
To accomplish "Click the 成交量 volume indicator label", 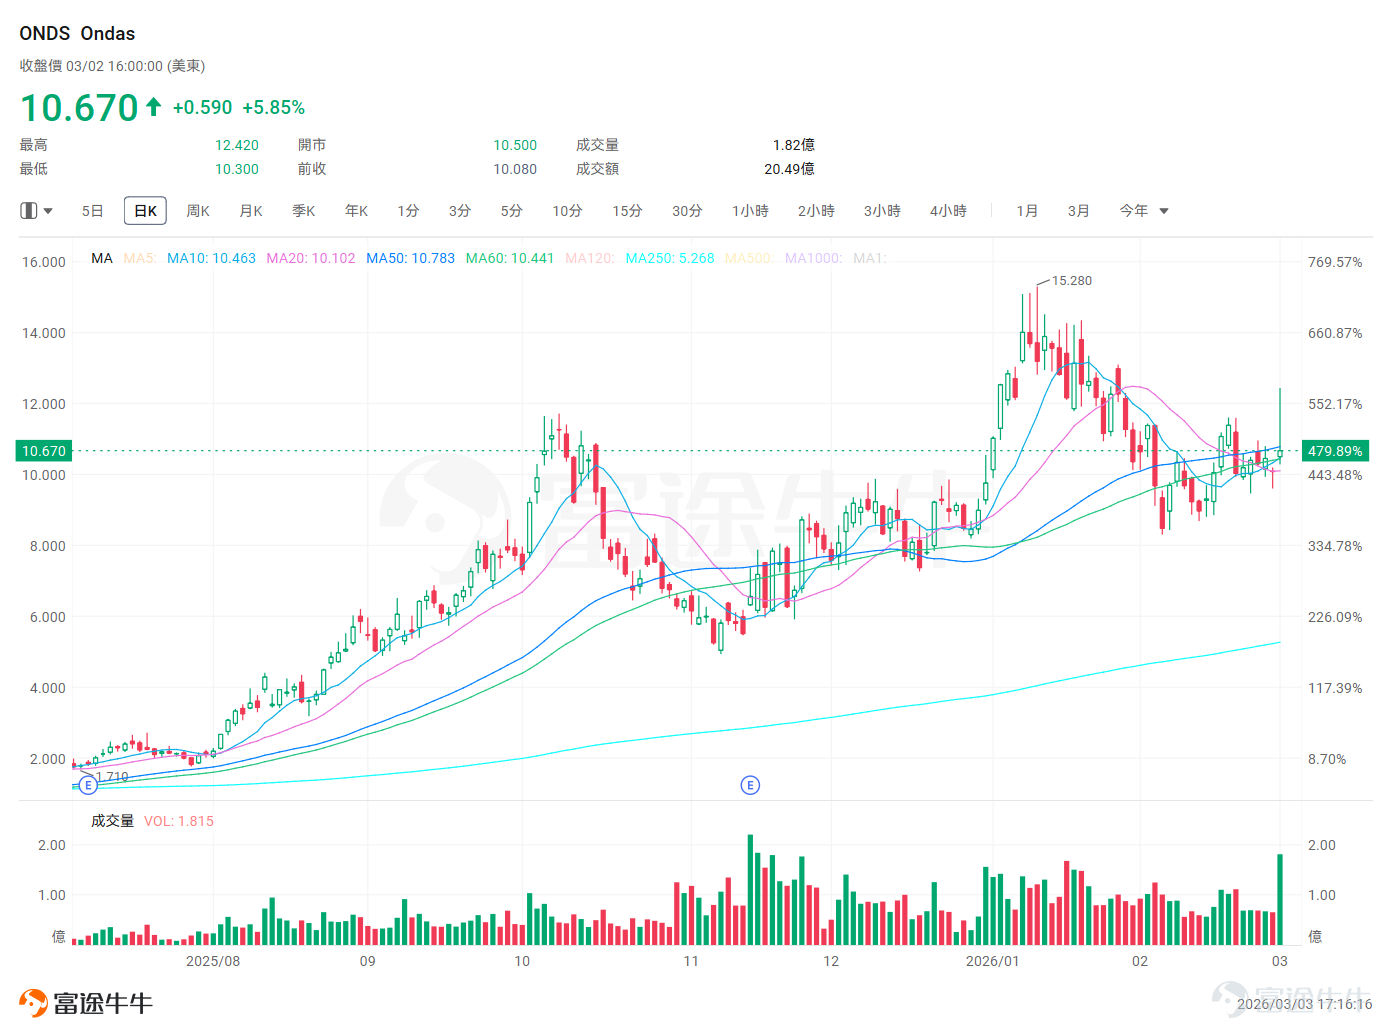I will click(112, 821).
